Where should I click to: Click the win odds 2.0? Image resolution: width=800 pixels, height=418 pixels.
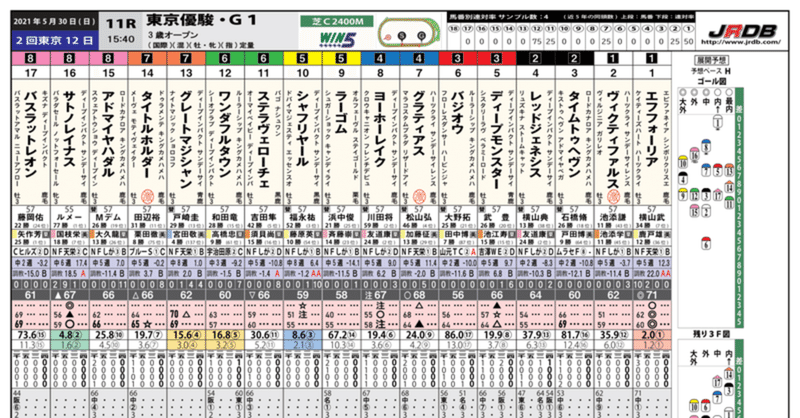[647, 335]
